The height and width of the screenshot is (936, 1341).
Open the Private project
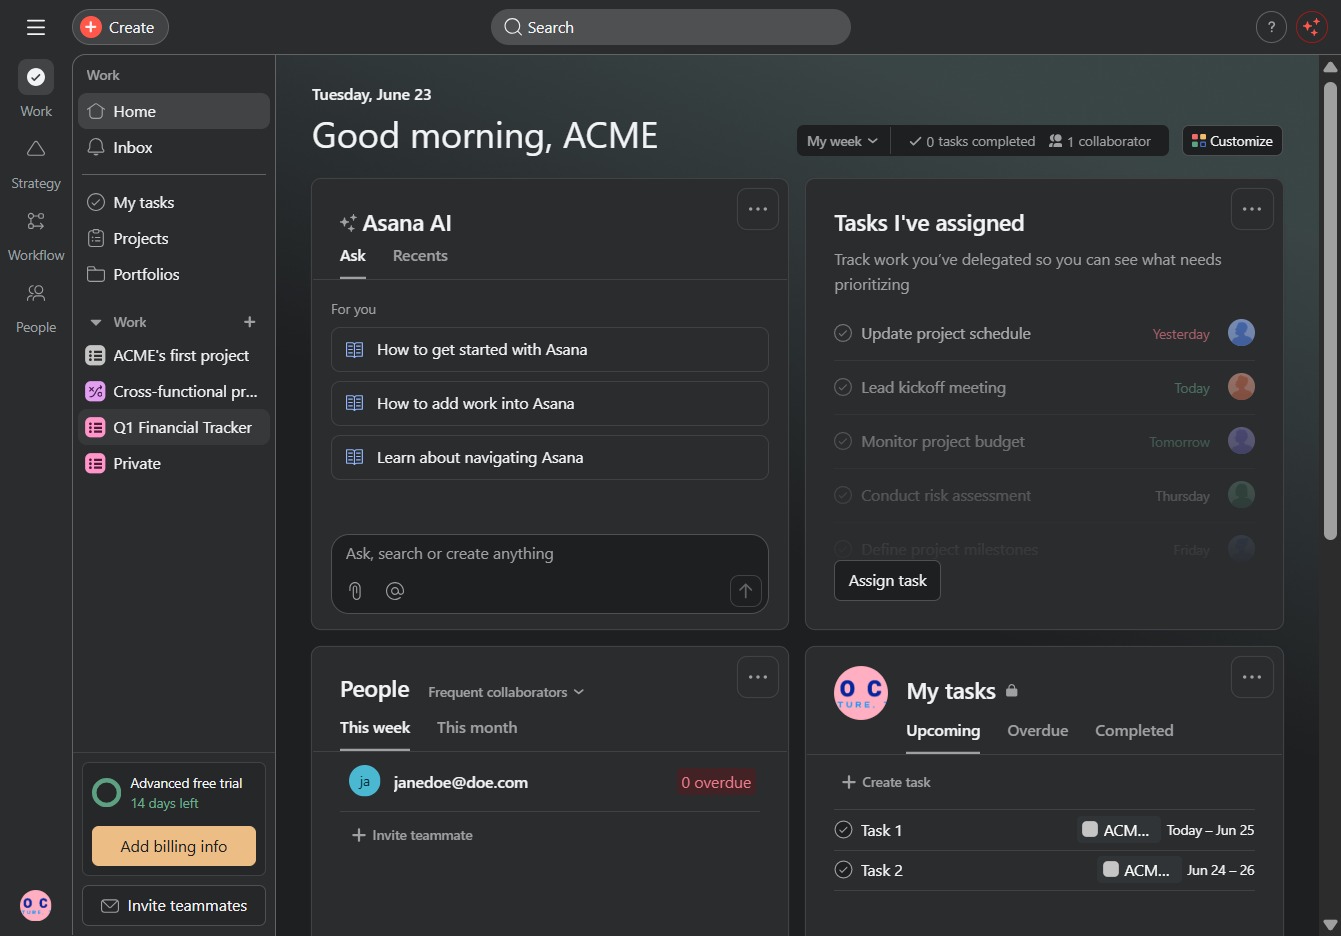coord(174,463)
